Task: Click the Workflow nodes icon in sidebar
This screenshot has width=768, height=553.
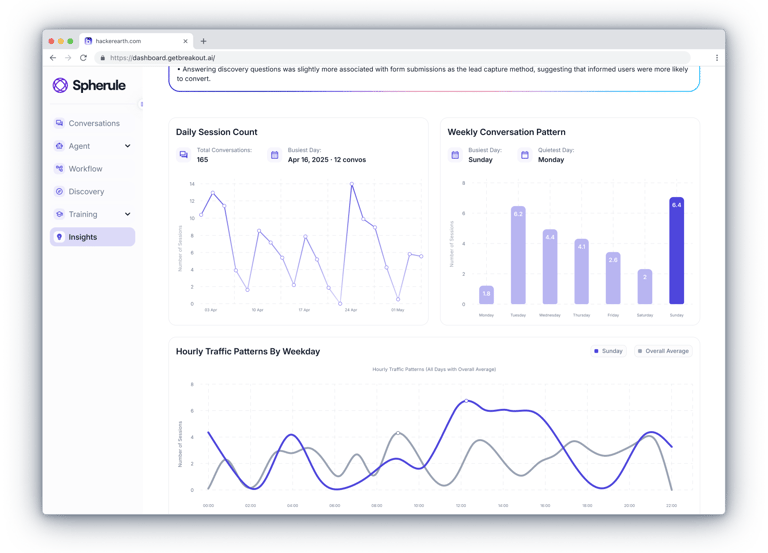Action: 59,168
